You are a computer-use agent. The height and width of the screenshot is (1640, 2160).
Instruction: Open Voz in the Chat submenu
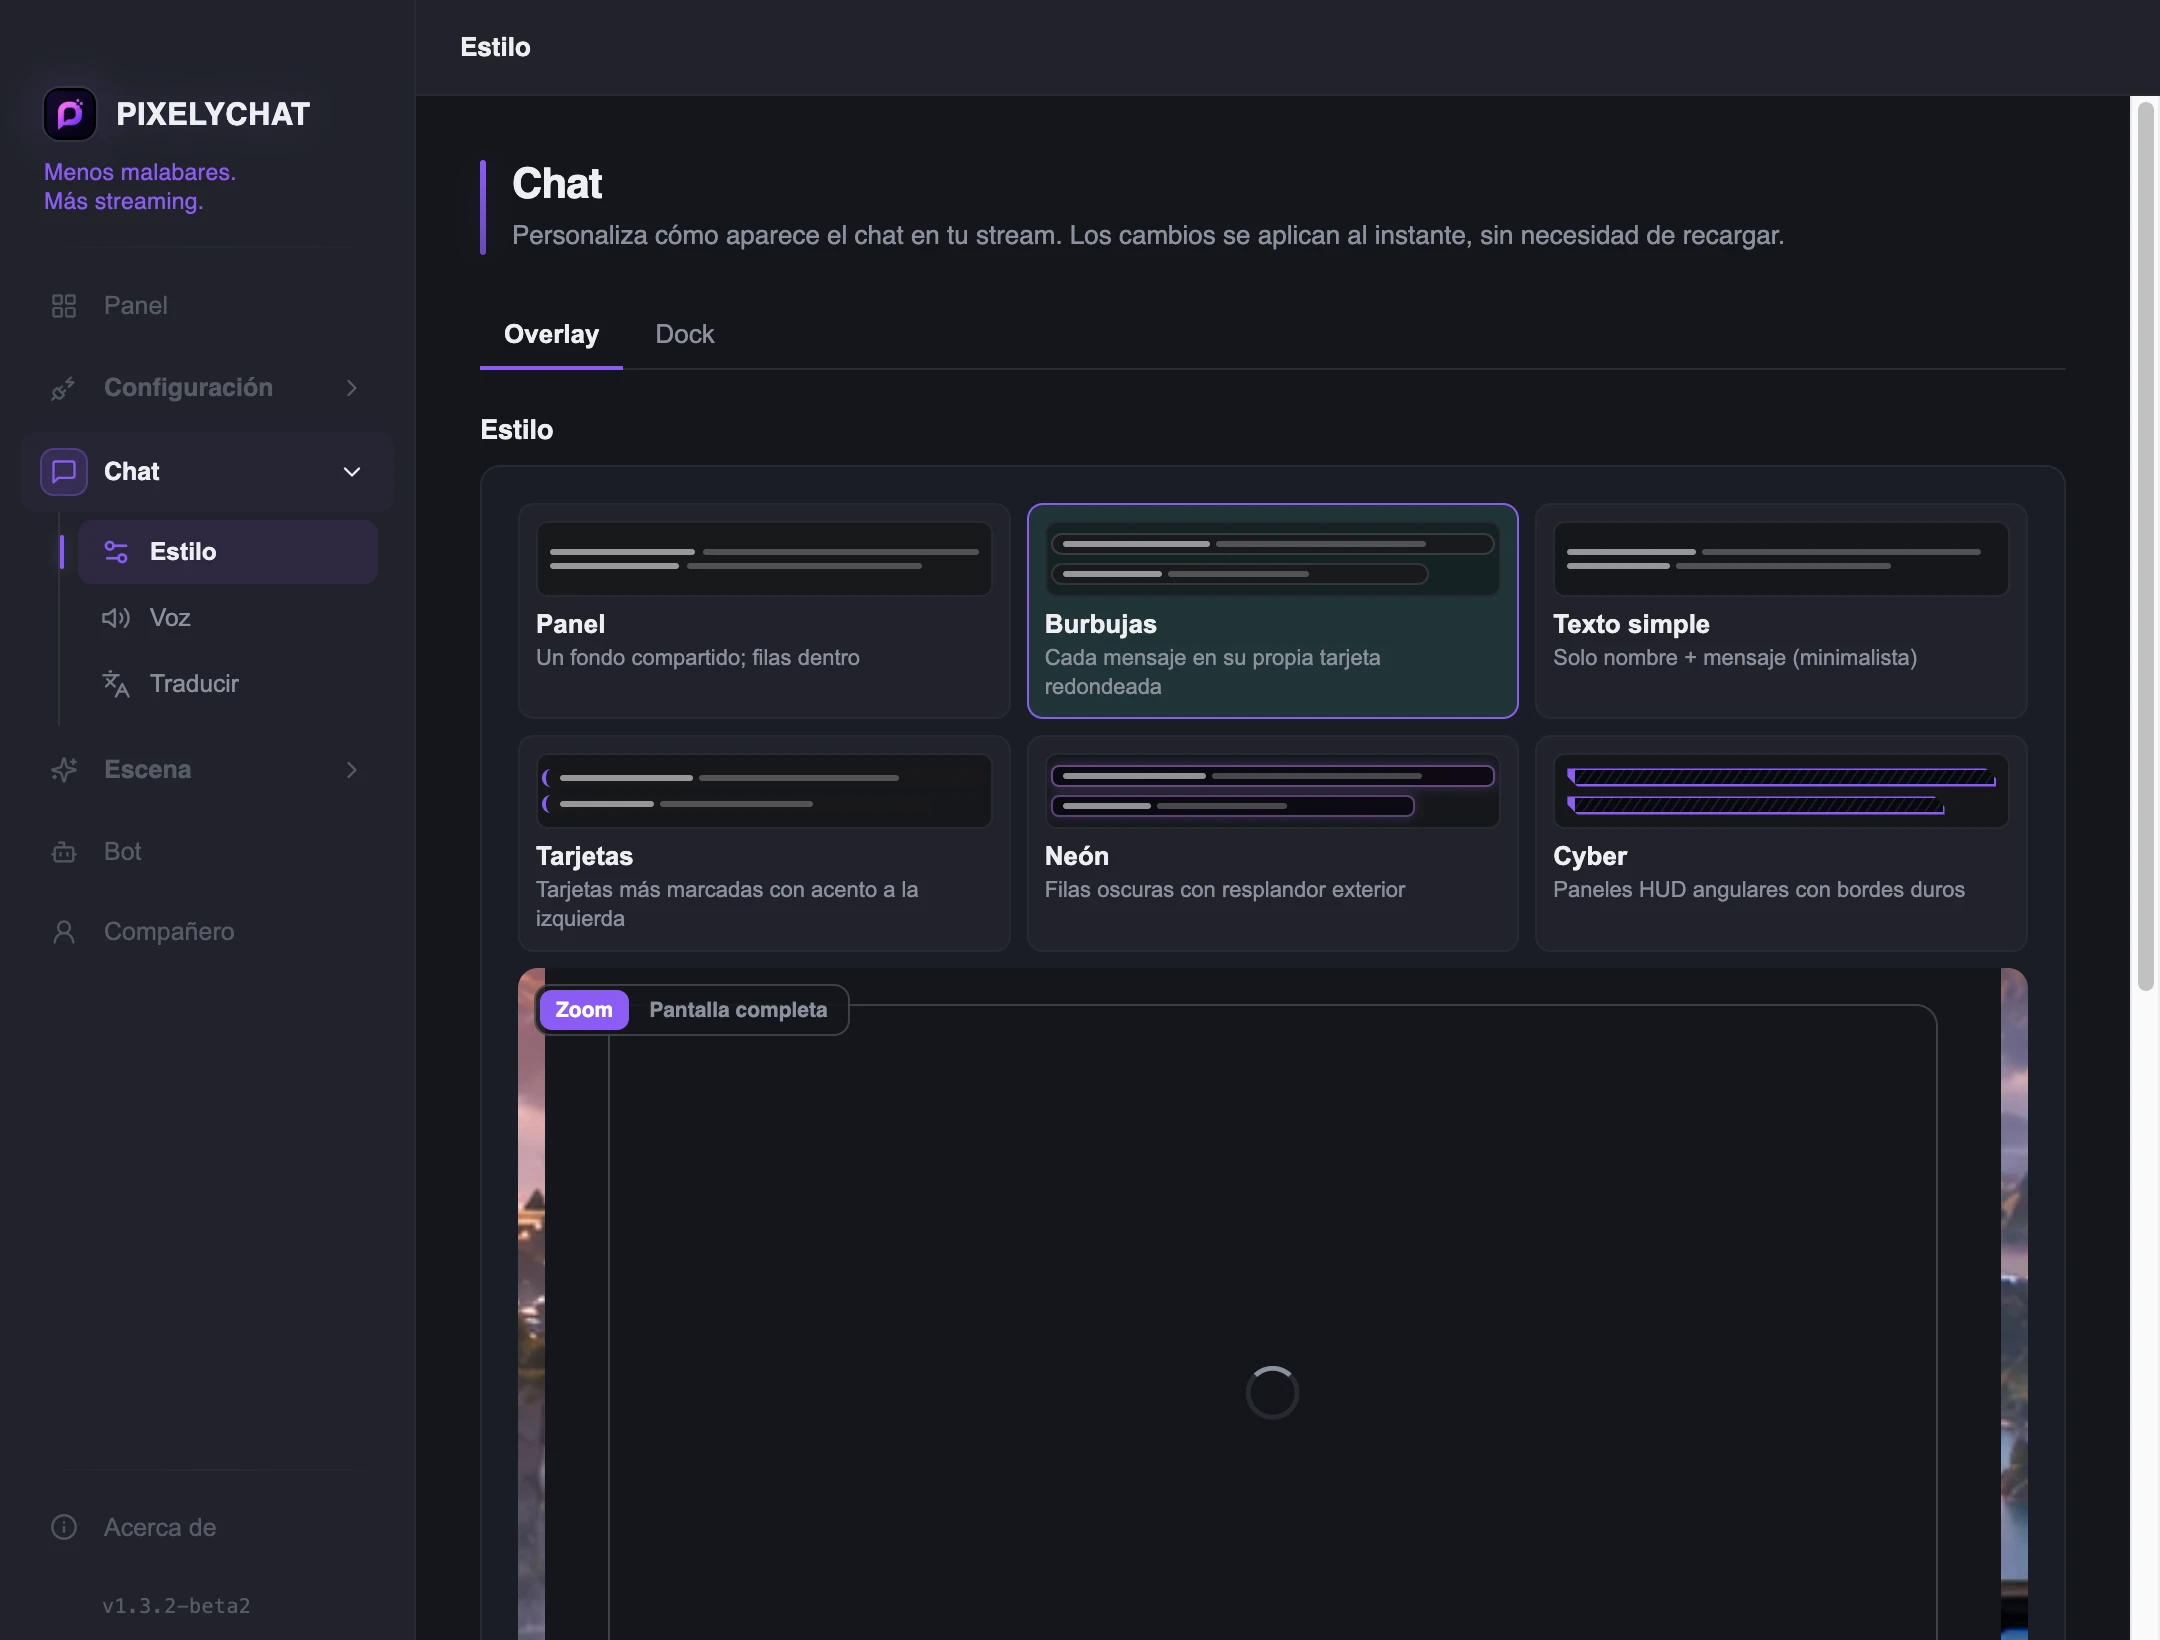(x=228, y=618)
